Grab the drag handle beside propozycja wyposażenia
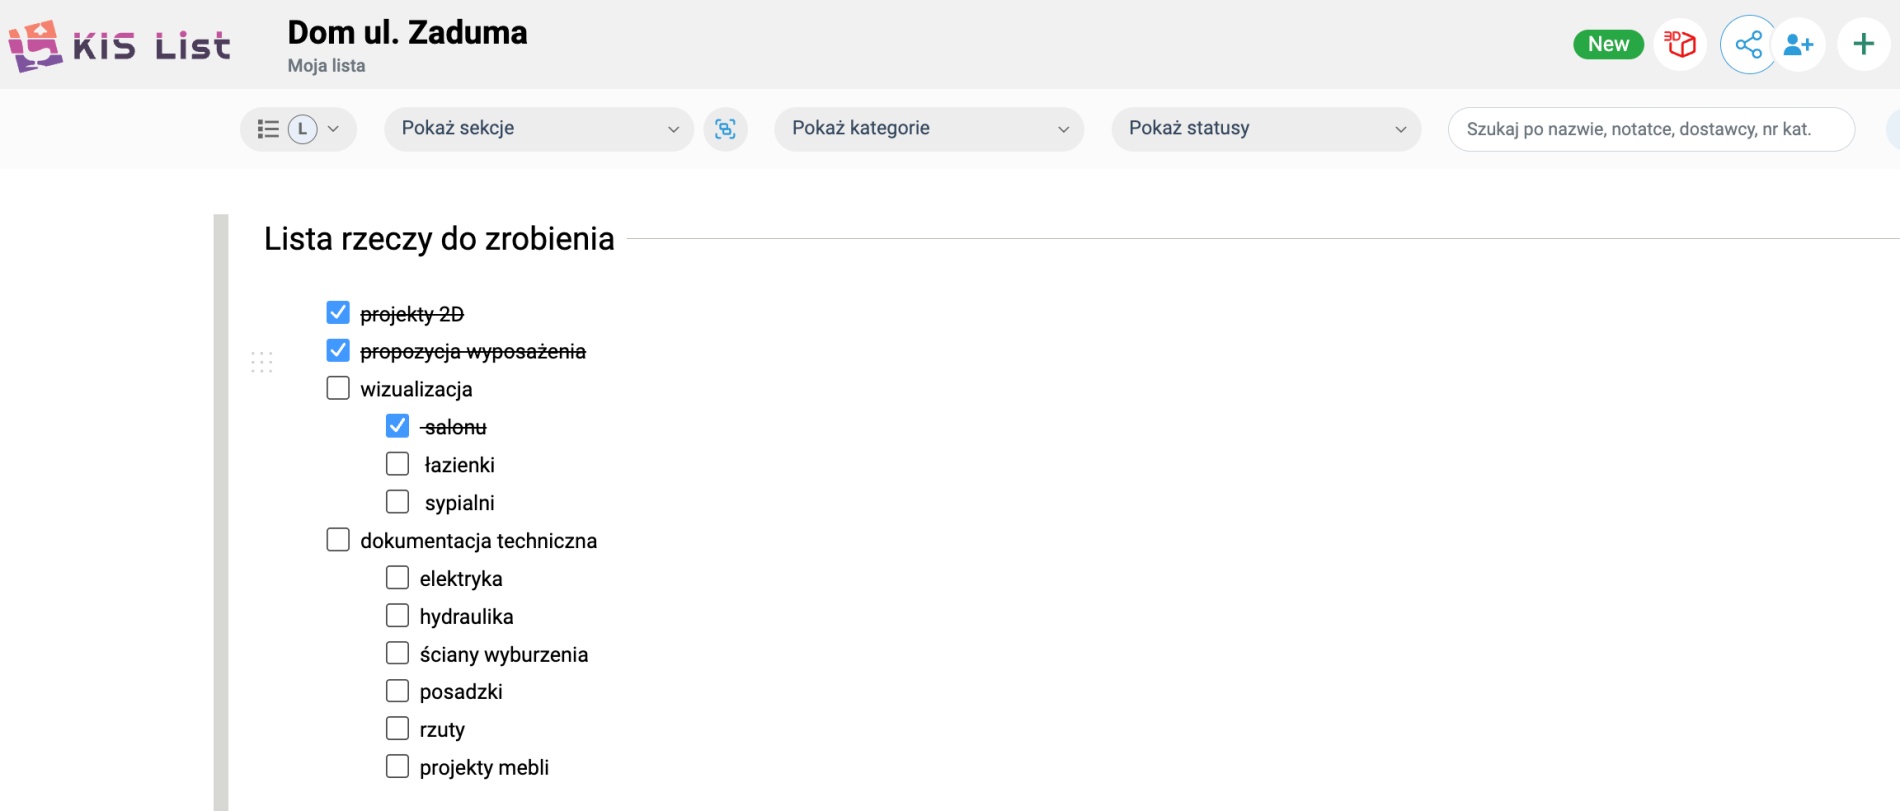The image size is (1900, 811). [262, 362]
